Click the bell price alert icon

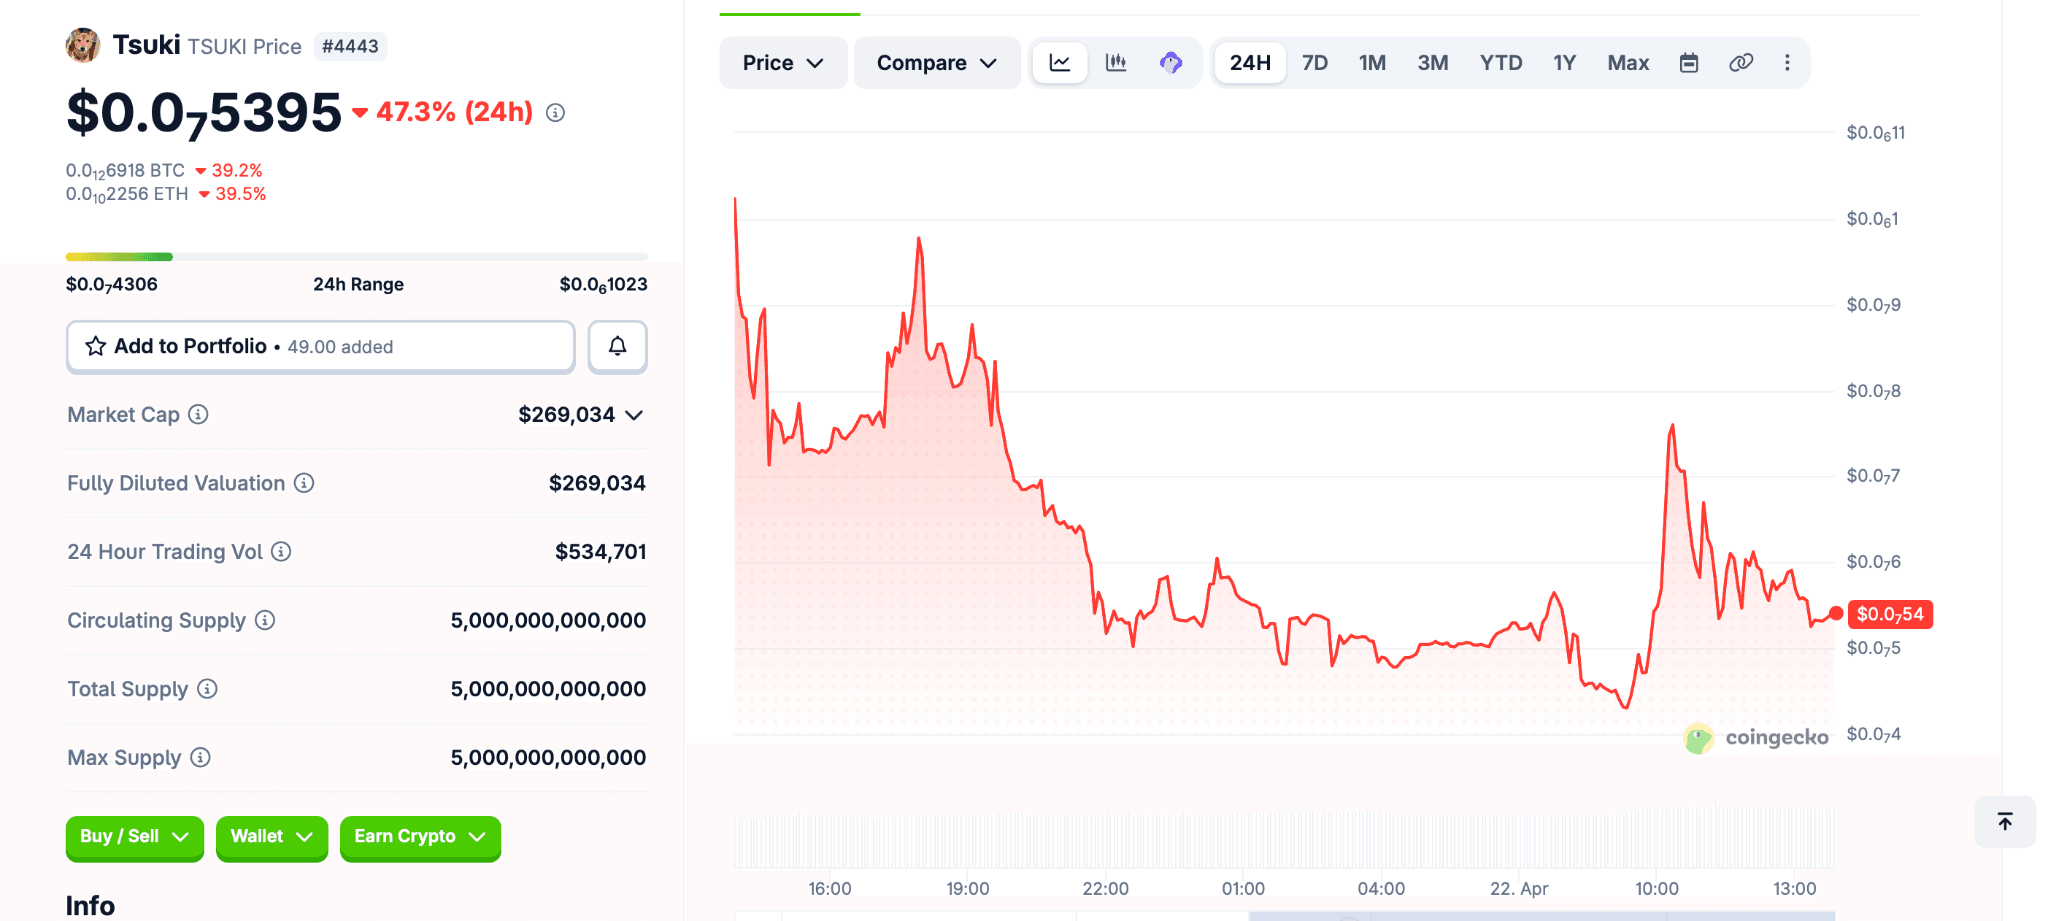(x=617, y=346)
